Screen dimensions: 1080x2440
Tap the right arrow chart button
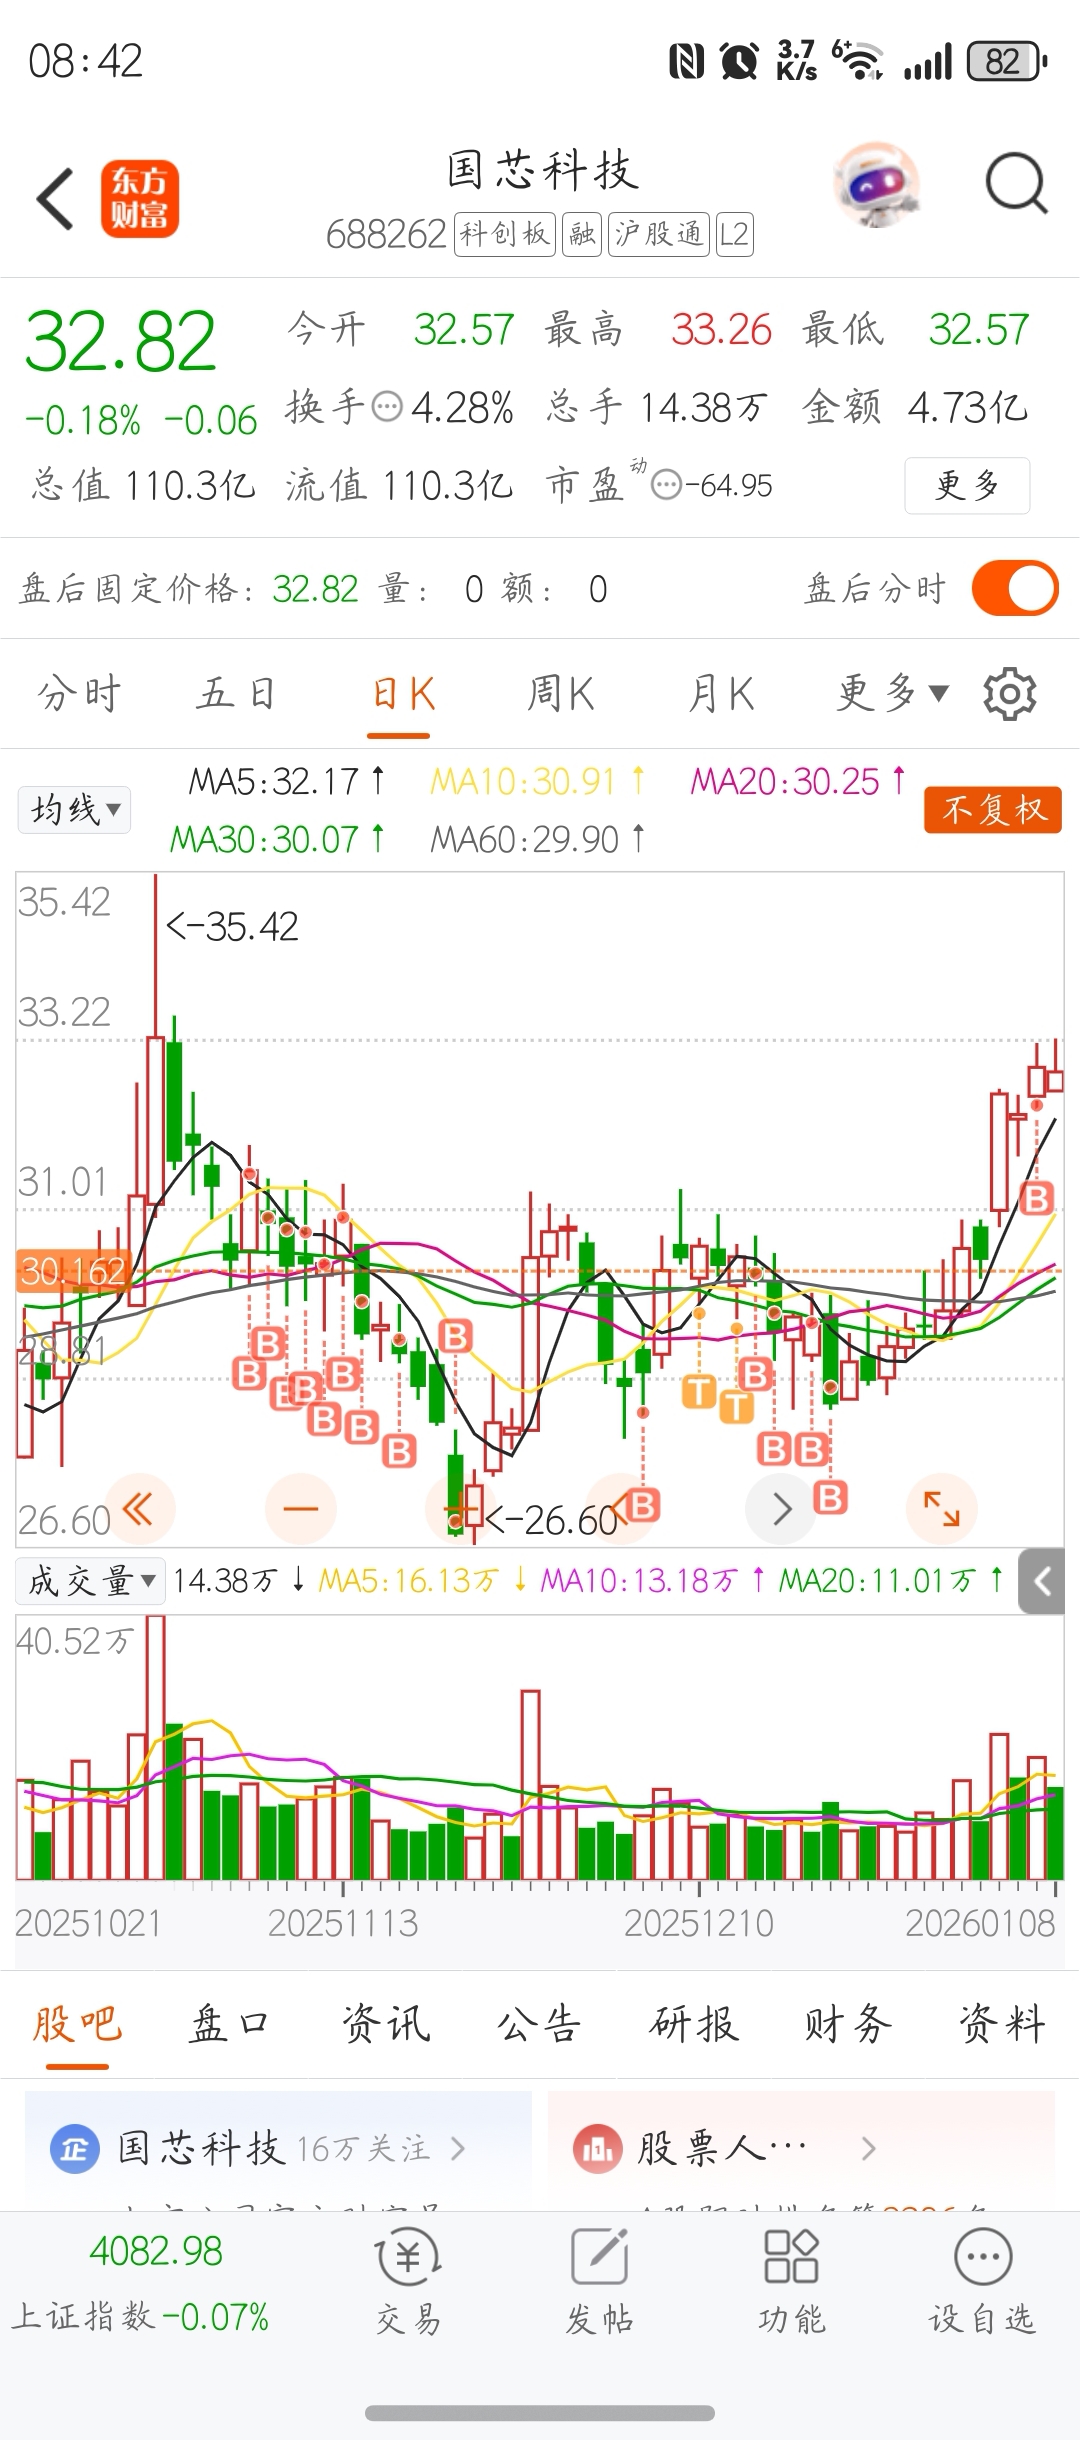pos(781,1509)
